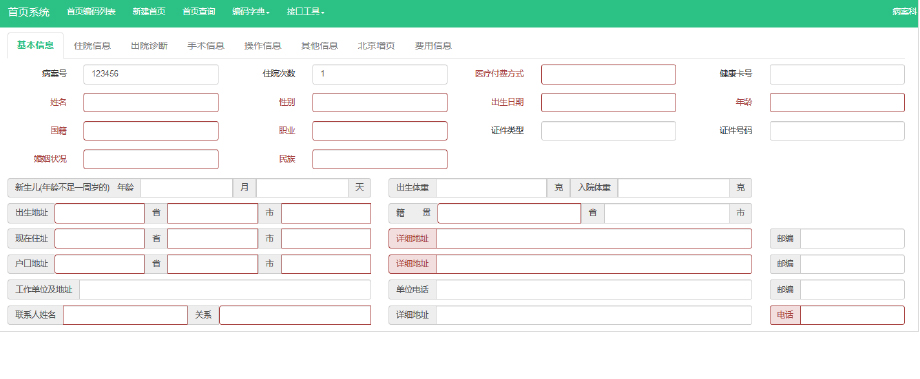Focus the red 电话 input field
Viewport: 920px width, 379px height.
pyautogui.click(x=853, y=315)
